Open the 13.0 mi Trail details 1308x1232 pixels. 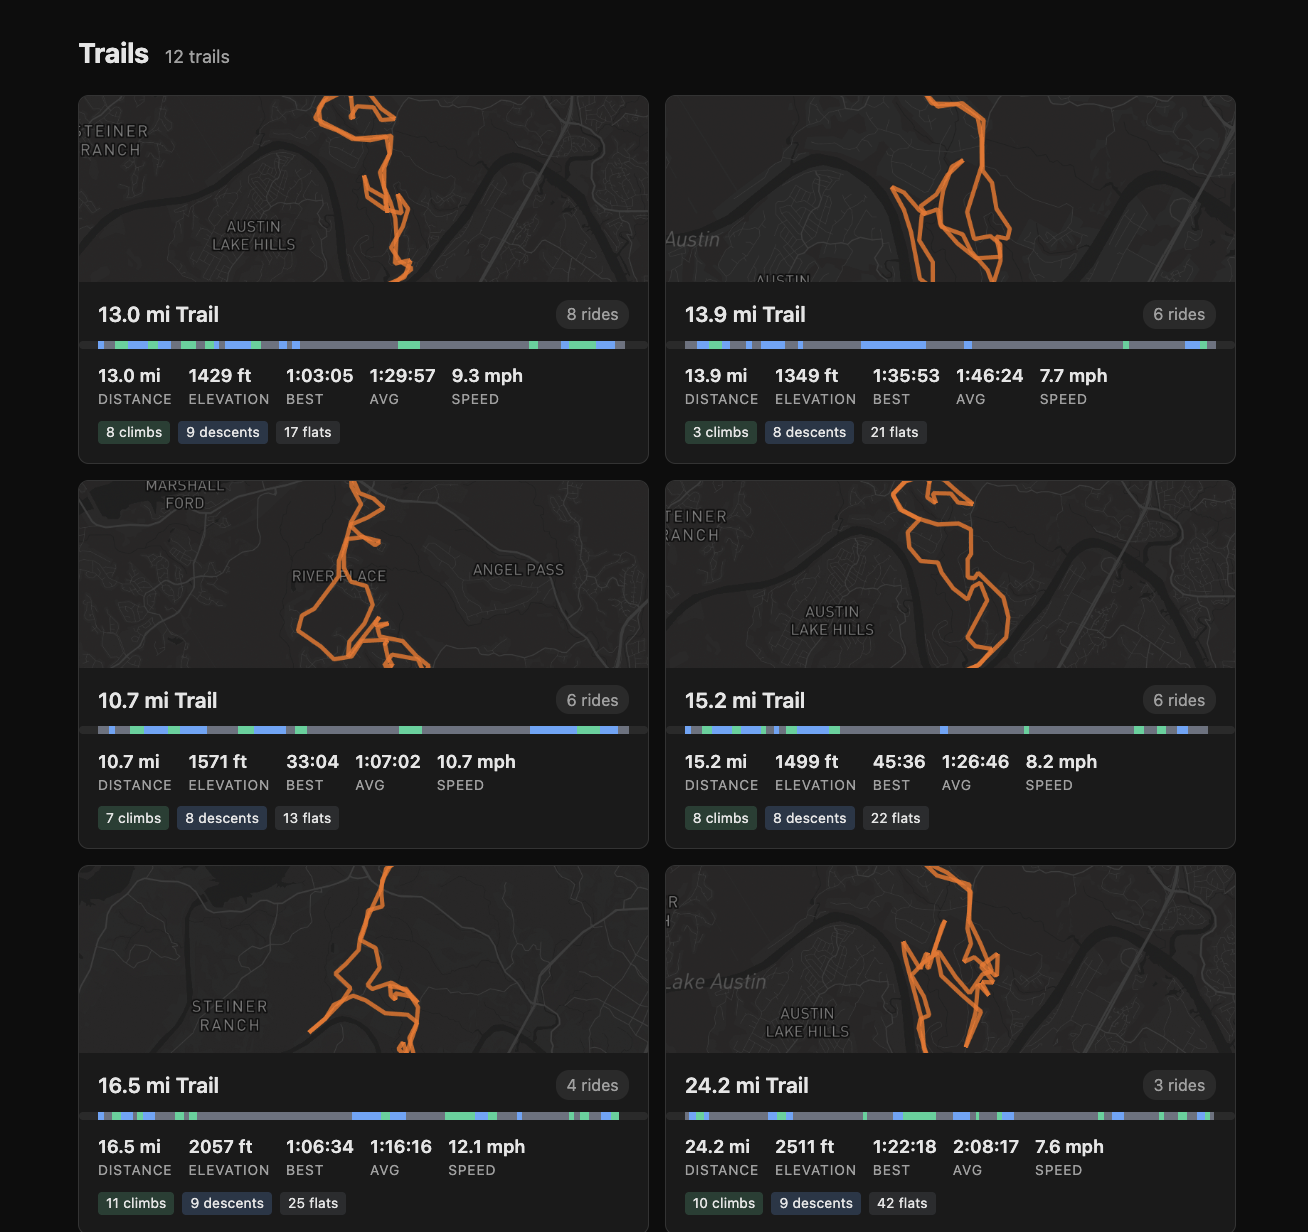(158, 314)
